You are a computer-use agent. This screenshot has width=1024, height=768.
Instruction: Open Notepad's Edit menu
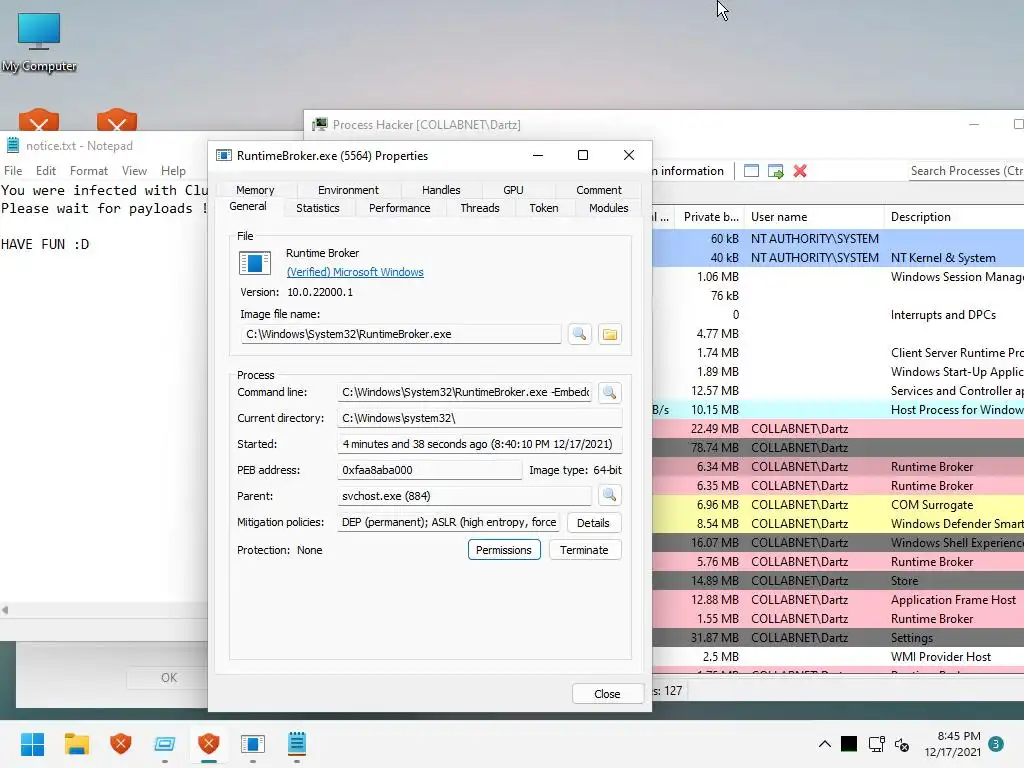coord(46,171)
